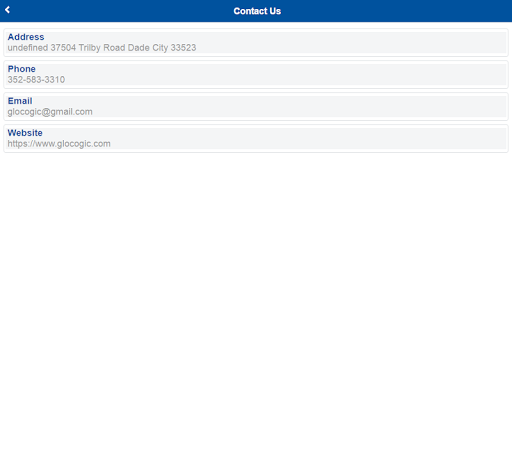The height and width of the screenshot is (472, 512).
Task: Select the Address label
Action: (26, 37)
